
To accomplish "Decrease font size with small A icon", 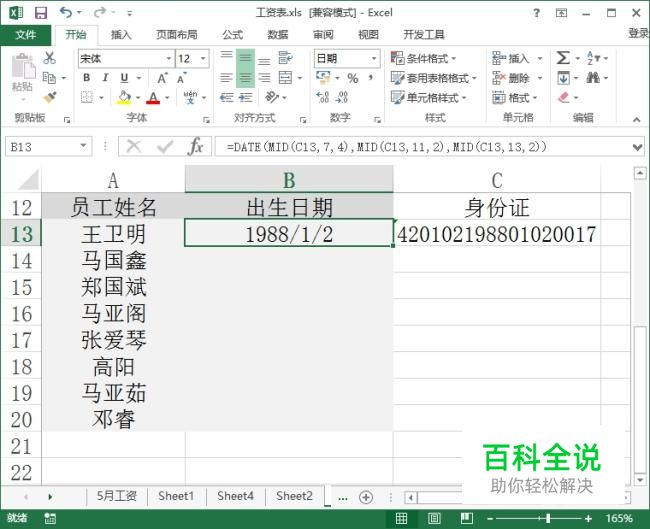I will [182, 78].
